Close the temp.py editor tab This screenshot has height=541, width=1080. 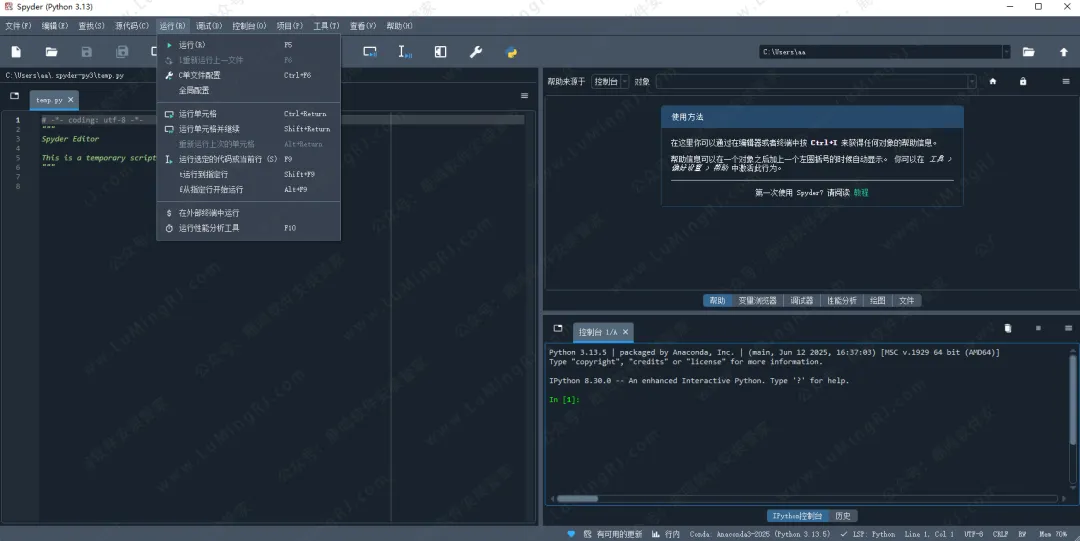click(71, 100)
